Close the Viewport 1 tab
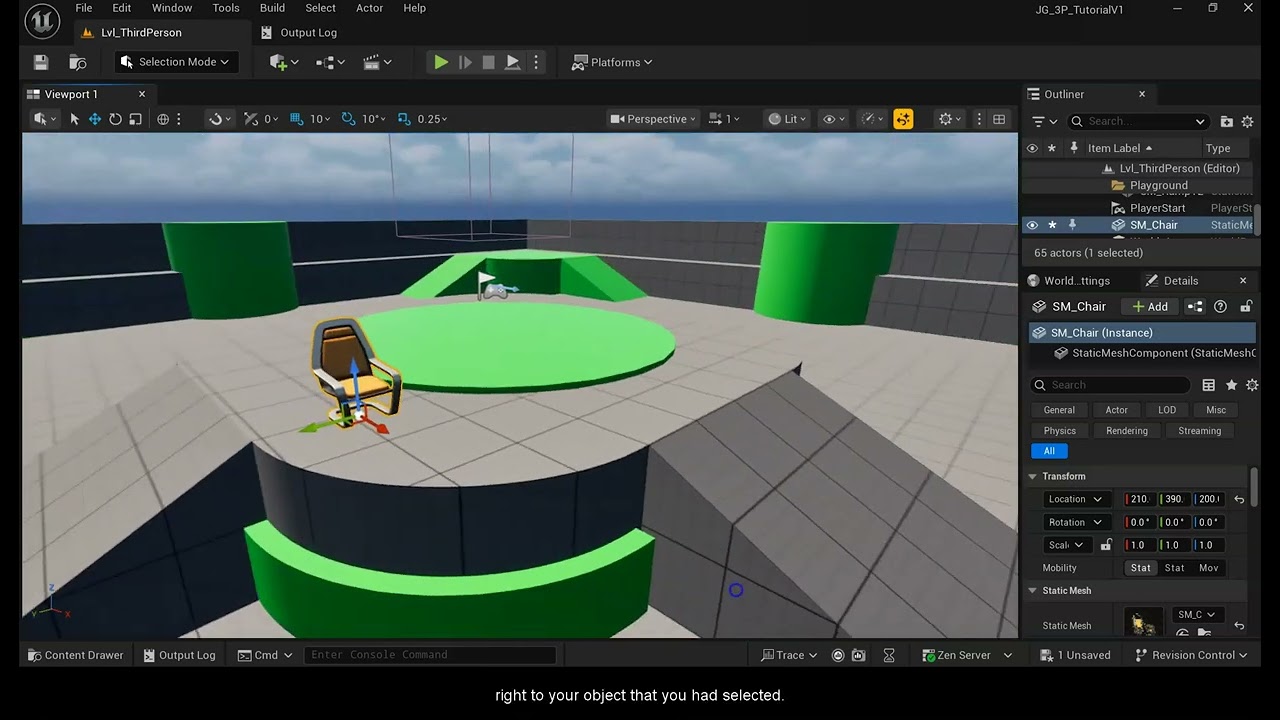The width and height of the screenshot is (1280, 720). click(x=142, y=94)
